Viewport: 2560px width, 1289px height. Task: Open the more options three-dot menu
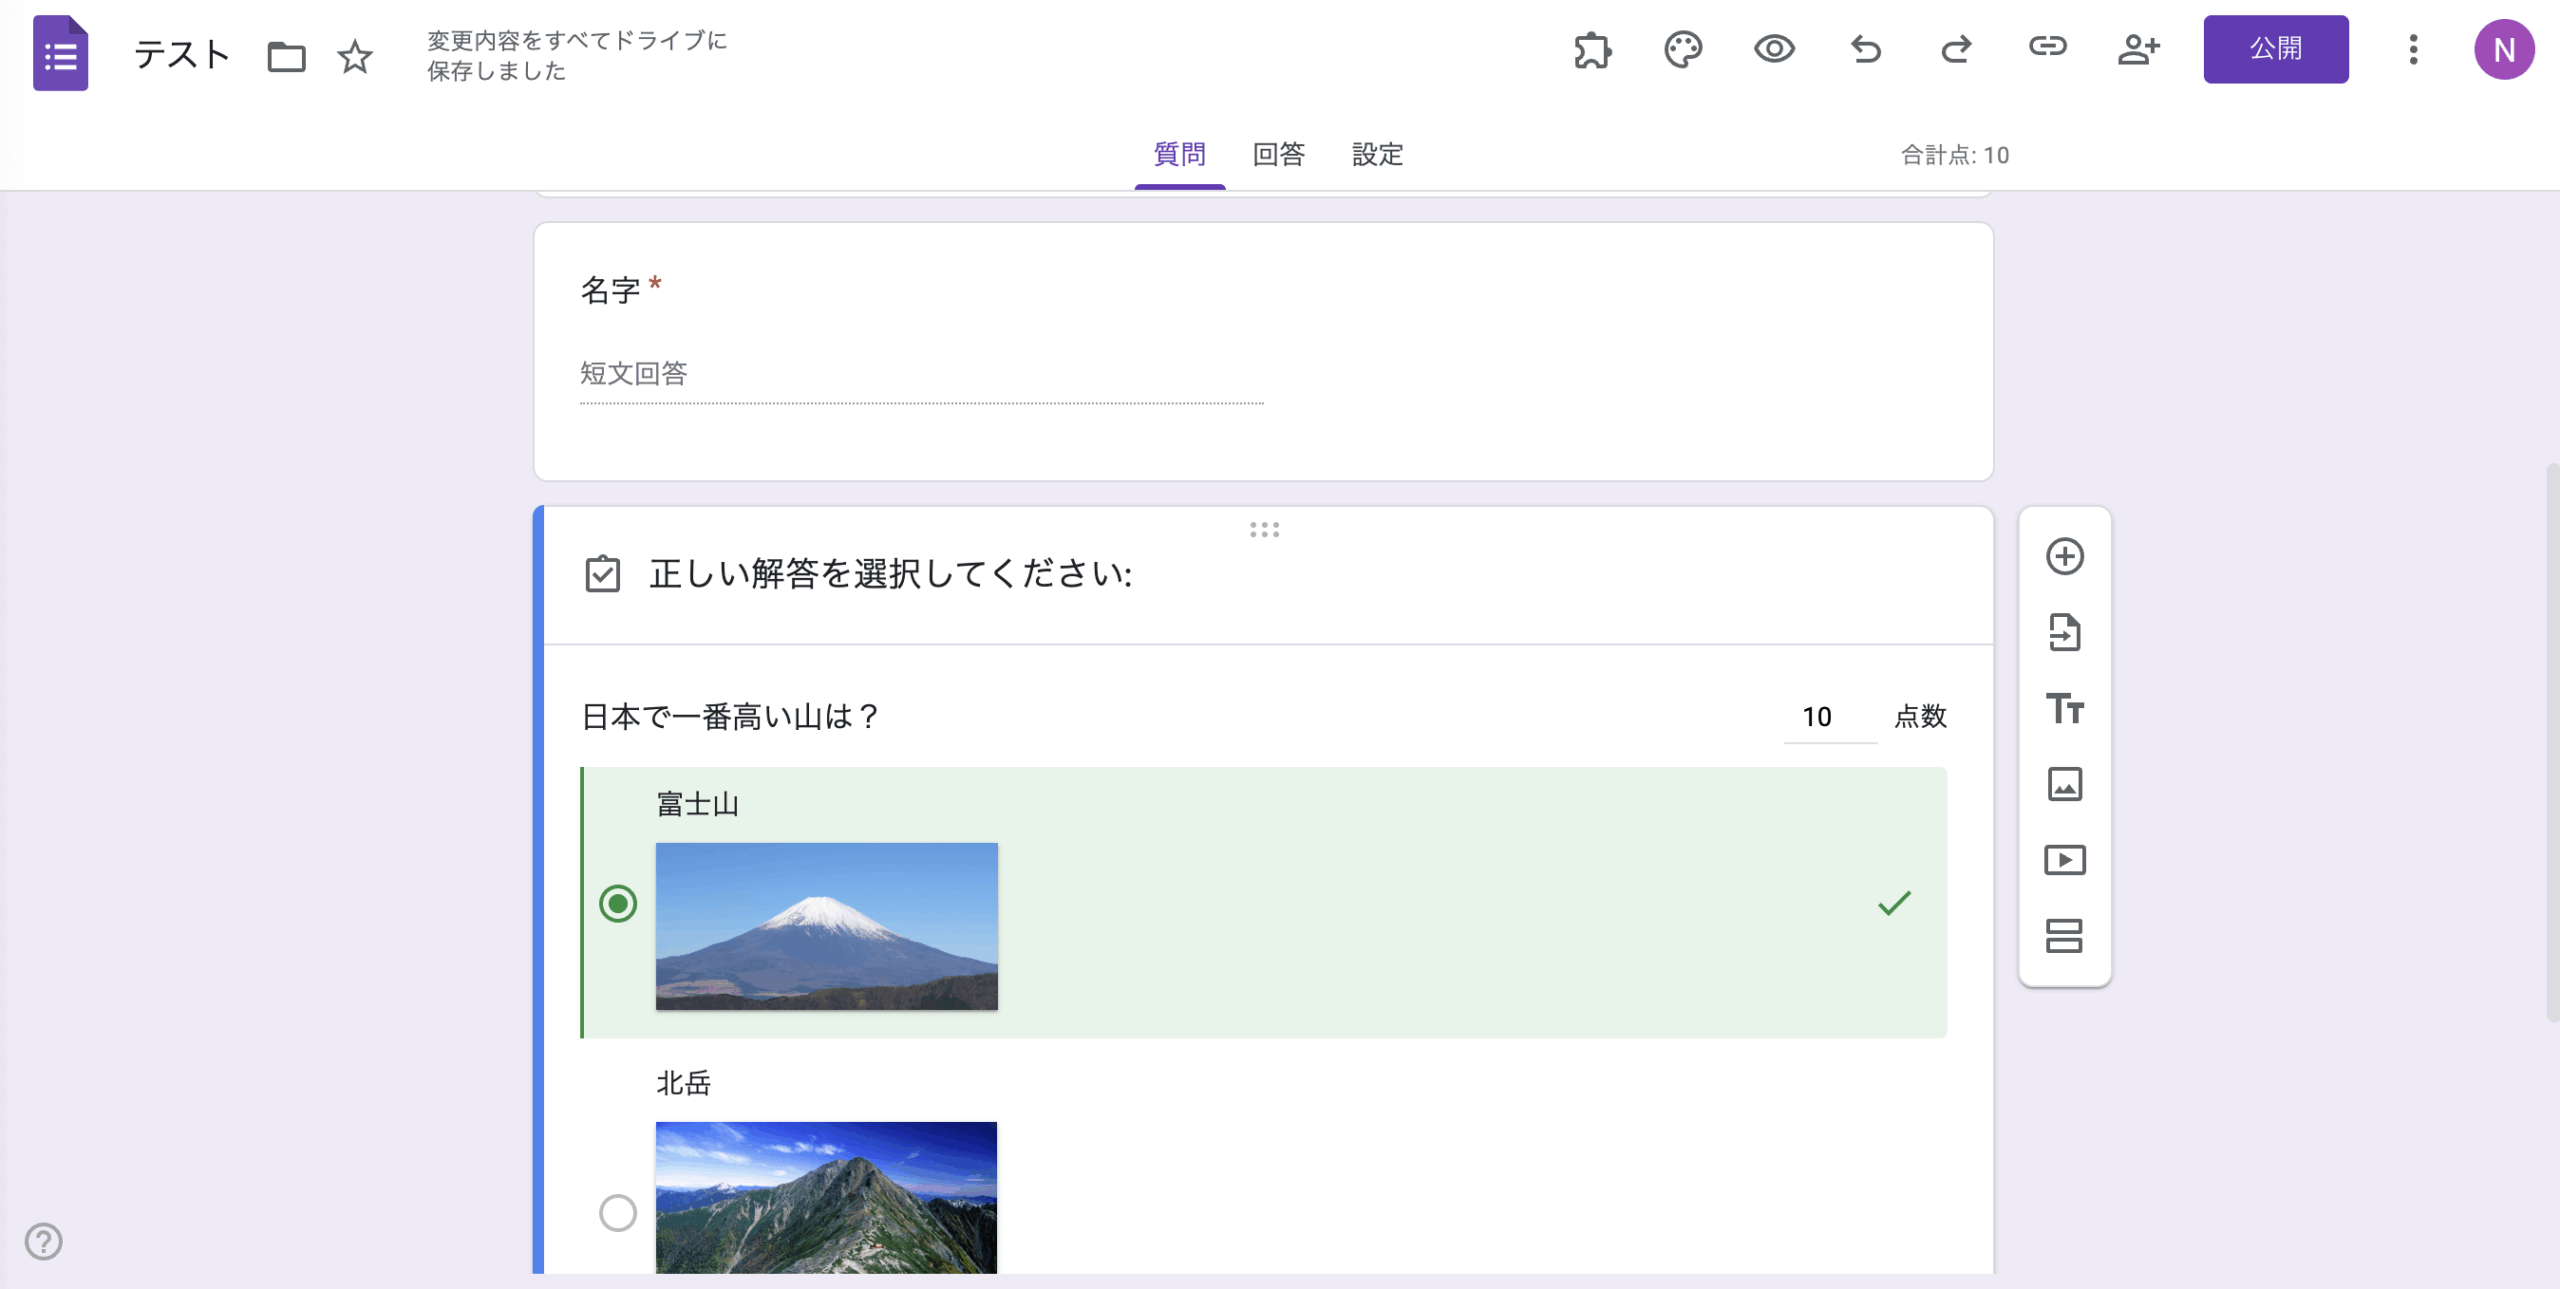pos(2414,50)
